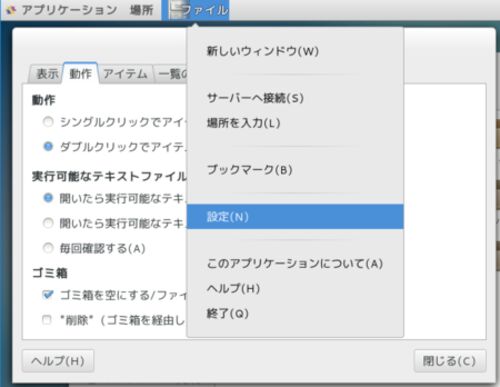Image resolution: width=500 pixels, height=387 pixels.
Task: Select first 開いたら実行可能なテキ radio option
Action: coord(48,198)
